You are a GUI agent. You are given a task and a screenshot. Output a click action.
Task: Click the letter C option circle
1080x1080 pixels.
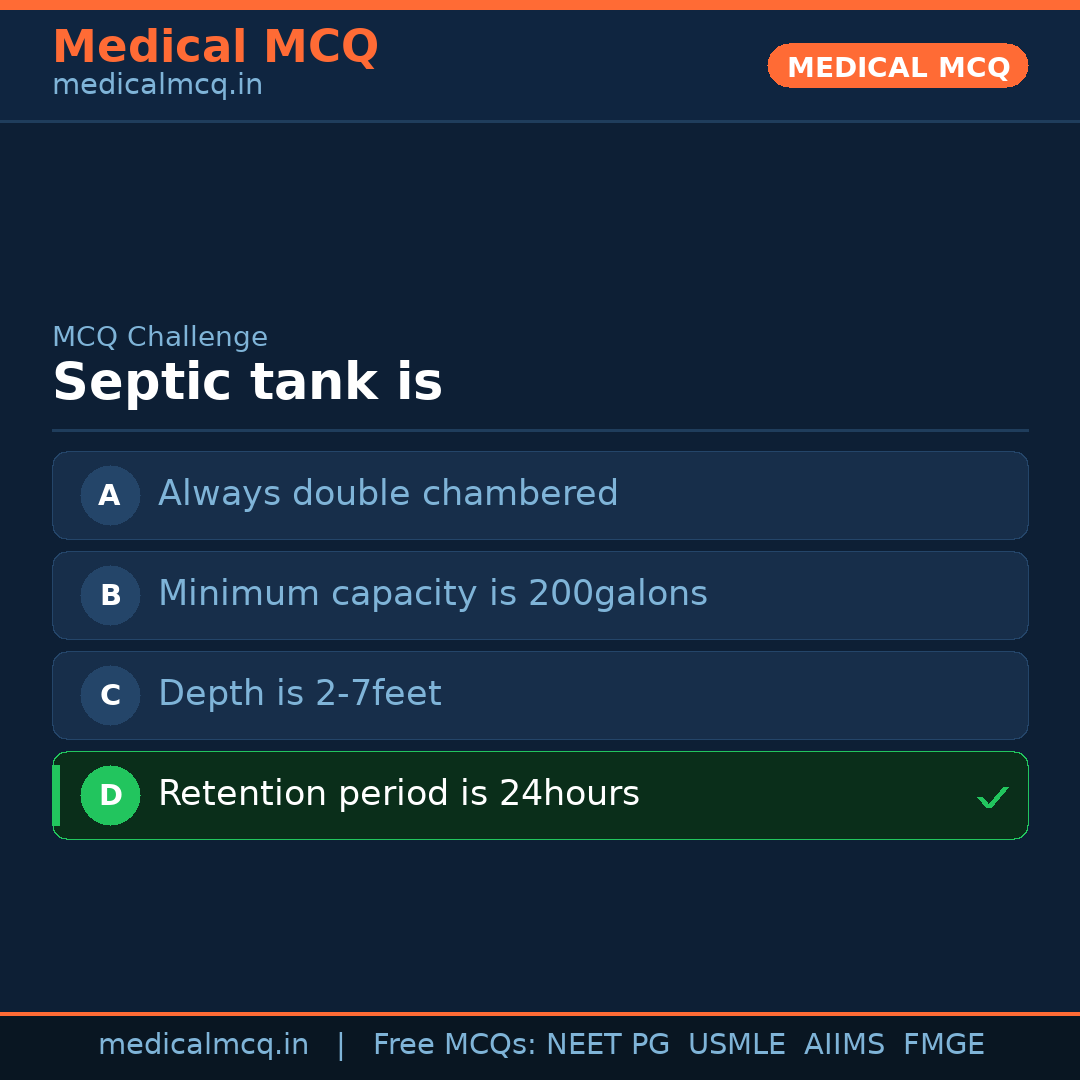110,695
